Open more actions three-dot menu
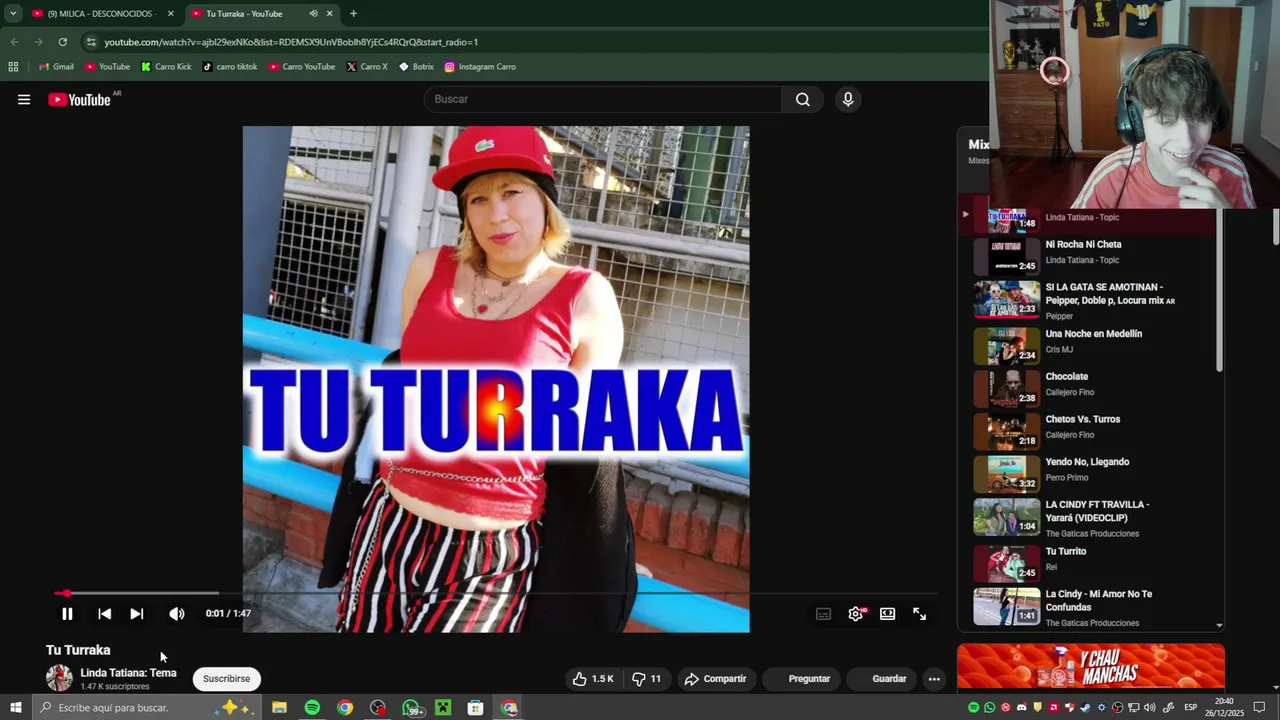The width and height of the screenshot is (1280, 720). pos(934,679)
